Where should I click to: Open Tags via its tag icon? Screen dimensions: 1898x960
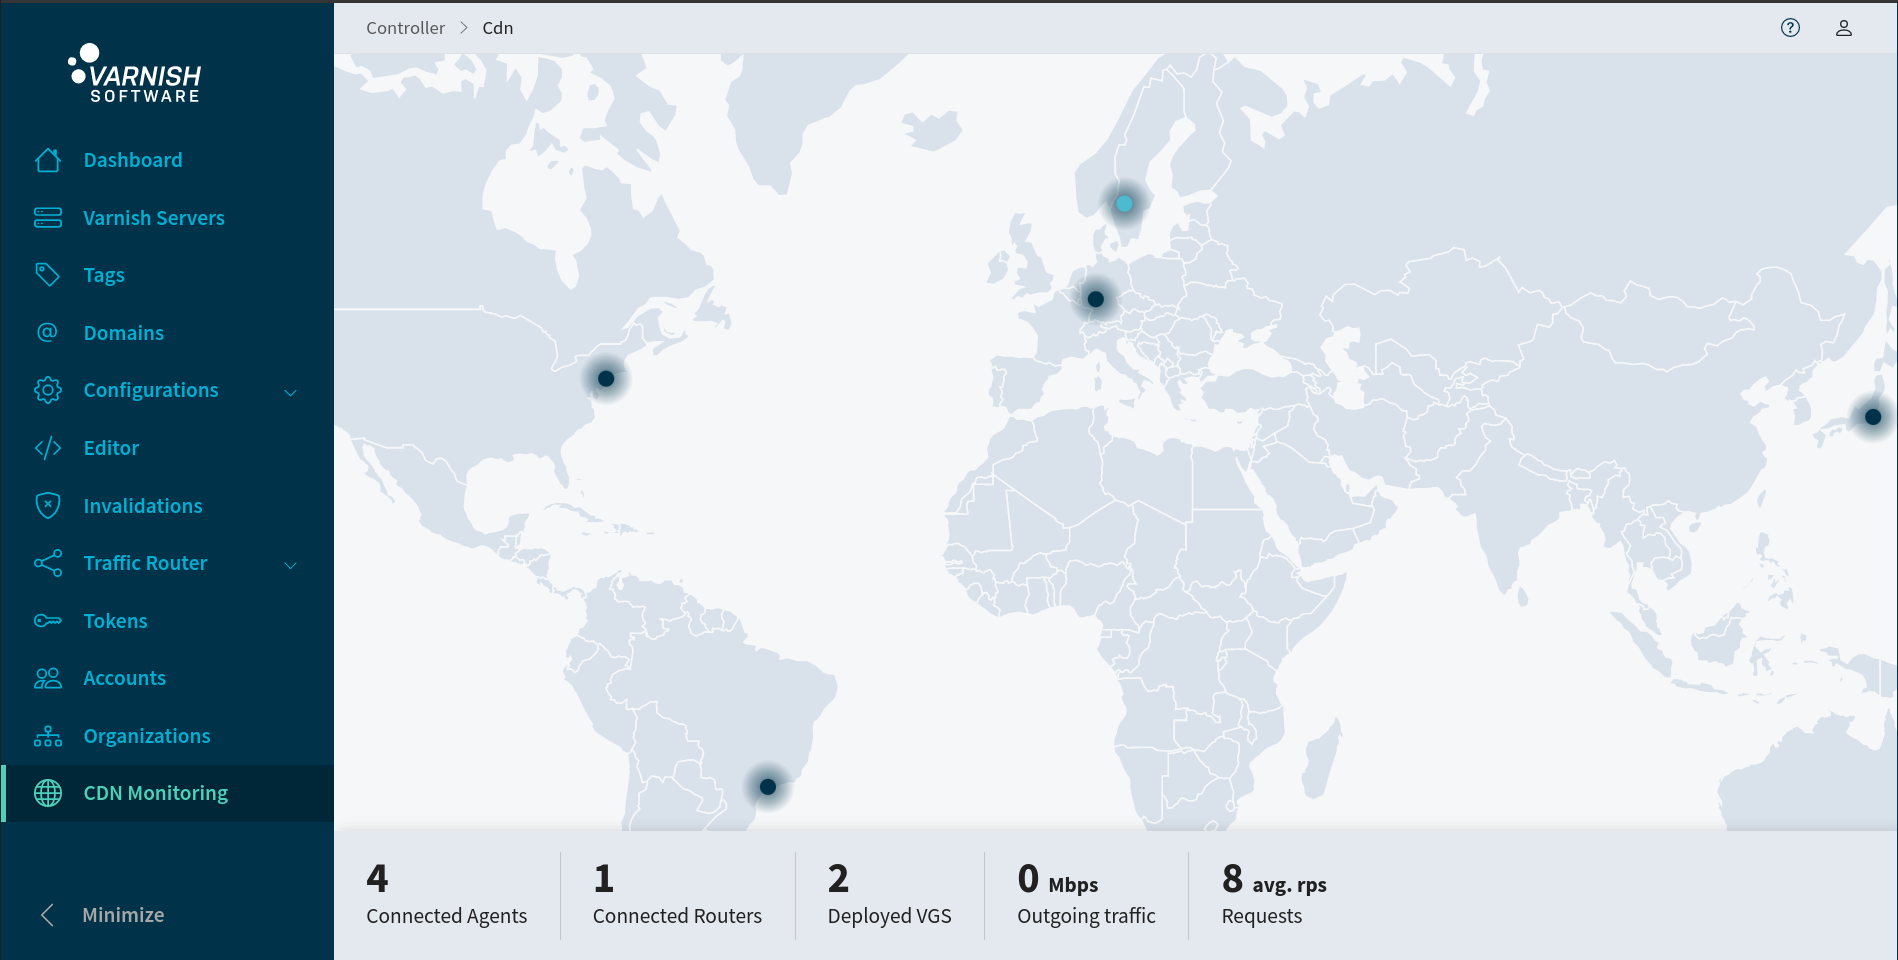[x=47, y=274]
